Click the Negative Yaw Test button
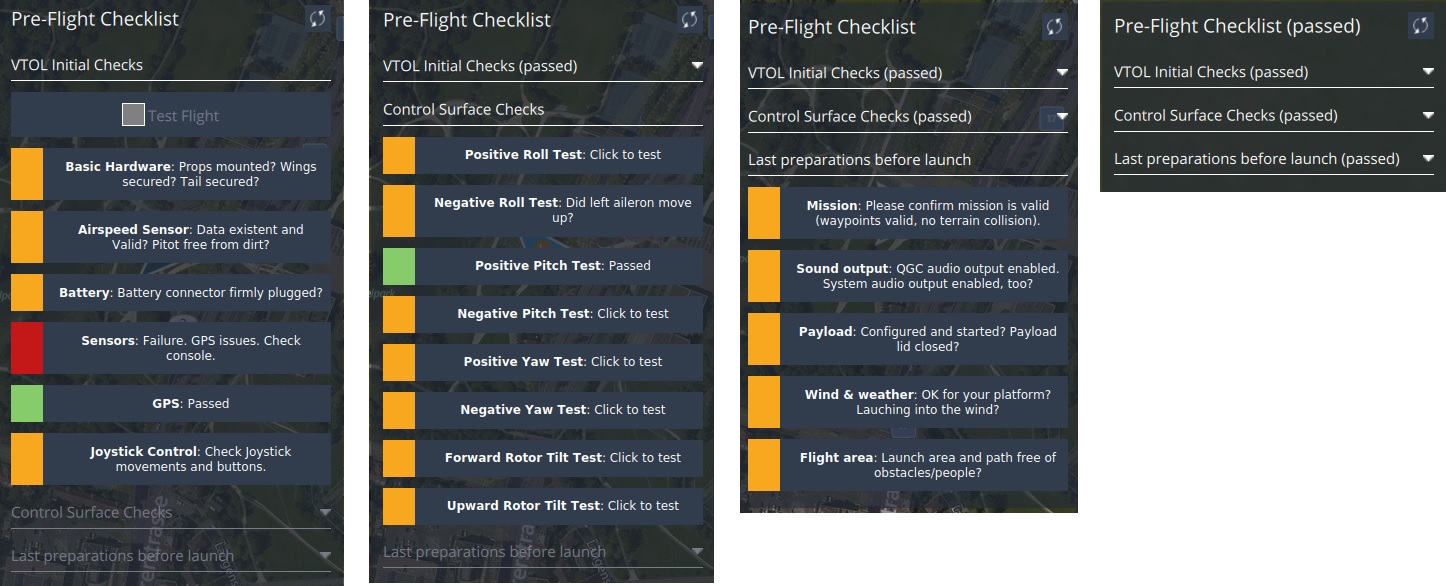This screenshot has width=1446, height=586. pos(543,410)
